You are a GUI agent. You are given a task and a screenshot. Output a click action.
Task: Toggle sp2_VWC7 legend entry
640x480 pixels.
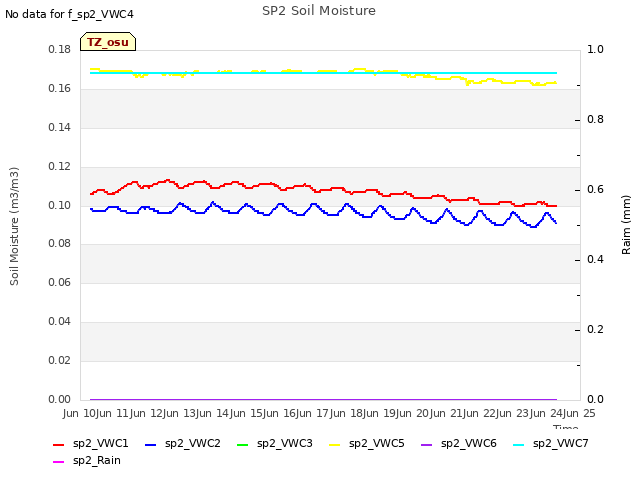coord(551,443)
